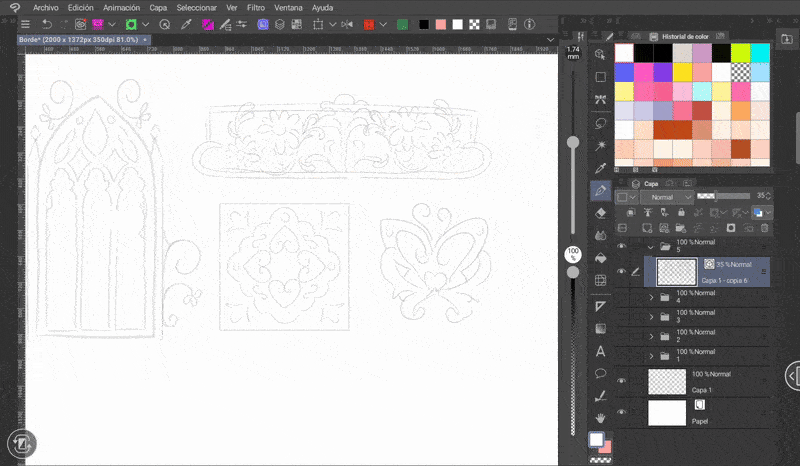The height and width of the screenshot is (466, 800).
Task: Open the Animación menu
Action: tap(121, 7)
